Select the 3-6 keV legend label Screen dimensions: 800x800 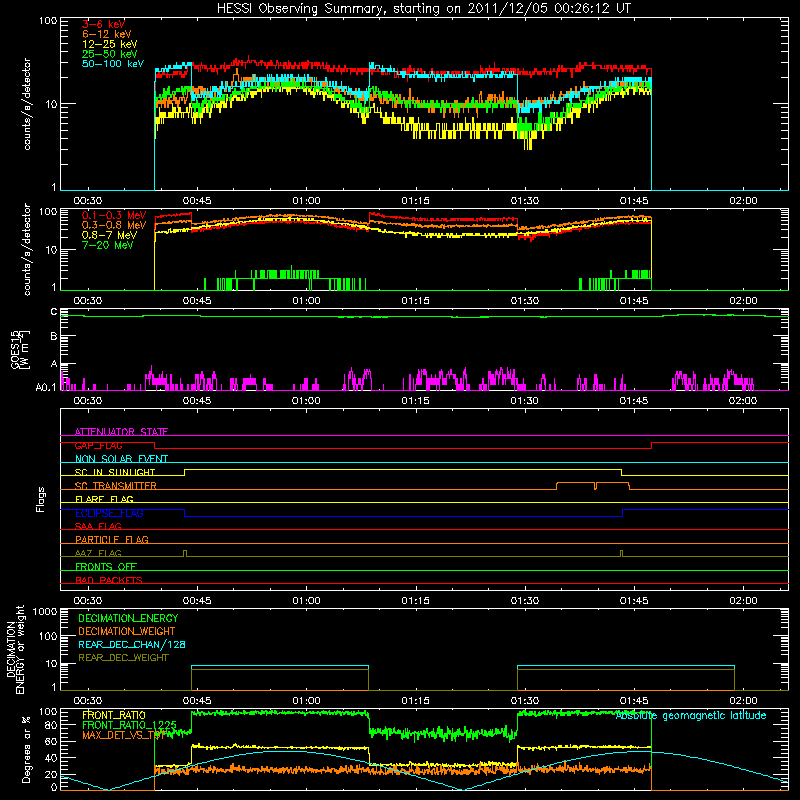103,24
